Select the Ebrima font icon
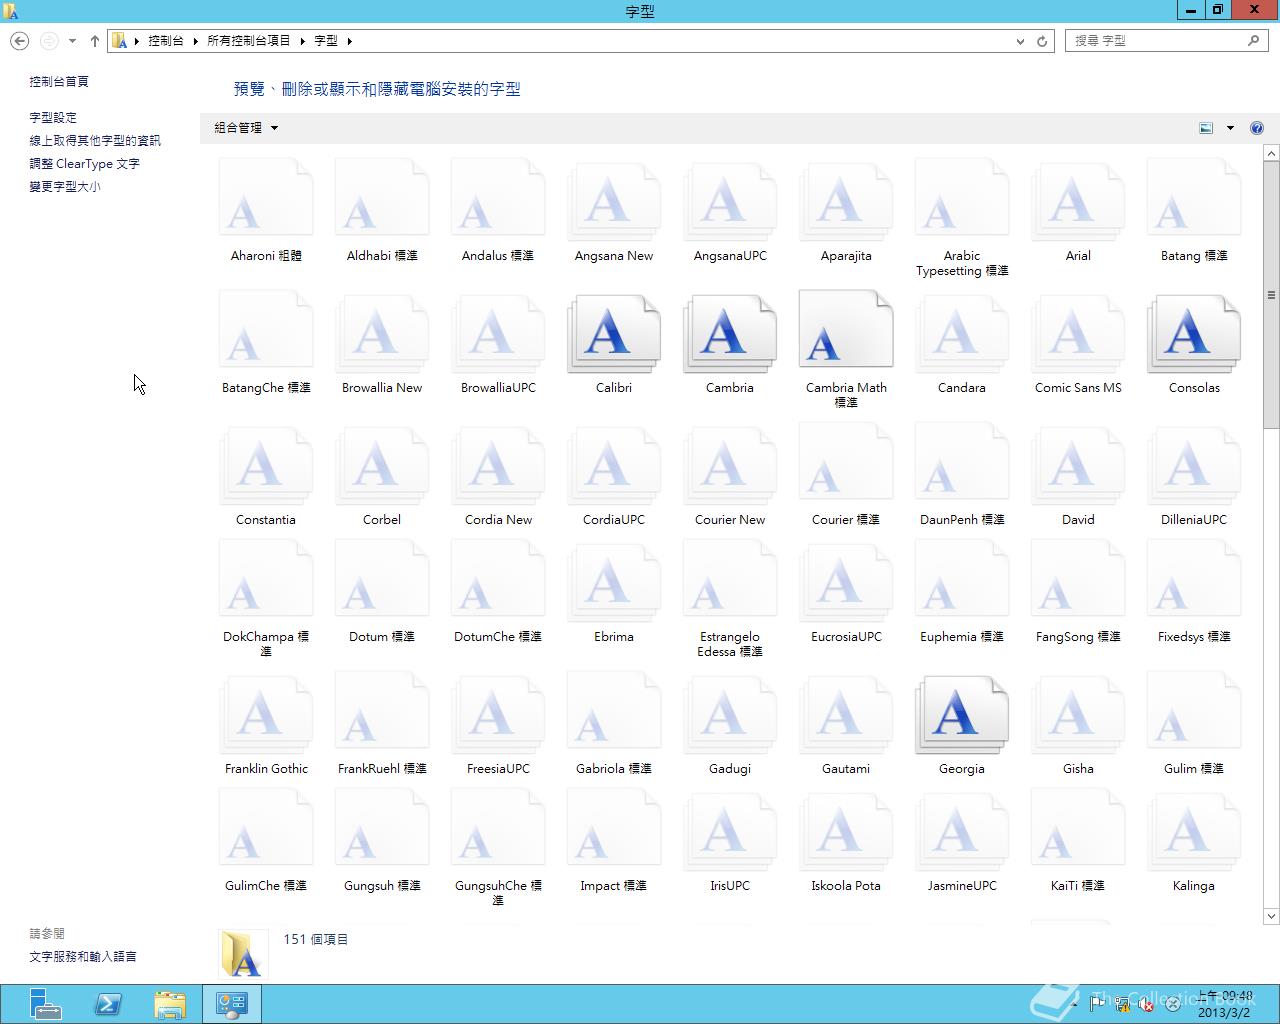This screenshot has width=1280, height=1024. 614,584
